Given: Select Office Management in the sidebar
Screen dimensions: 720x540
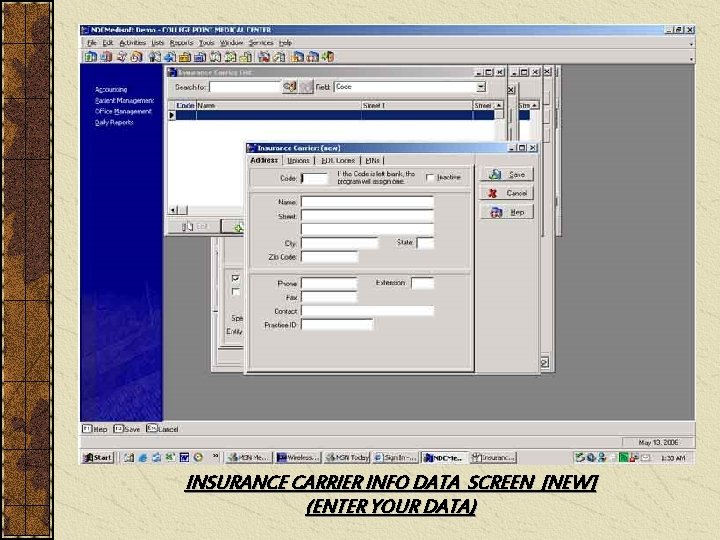Looking at the screenshot, I should tap(123, 112).
